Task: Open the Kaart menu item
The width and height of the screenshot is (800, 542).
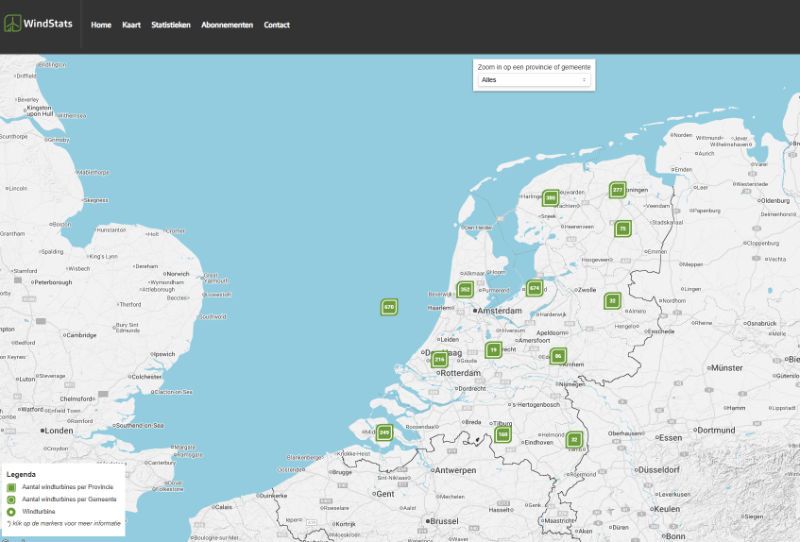Action: click(x=131, y=25)
